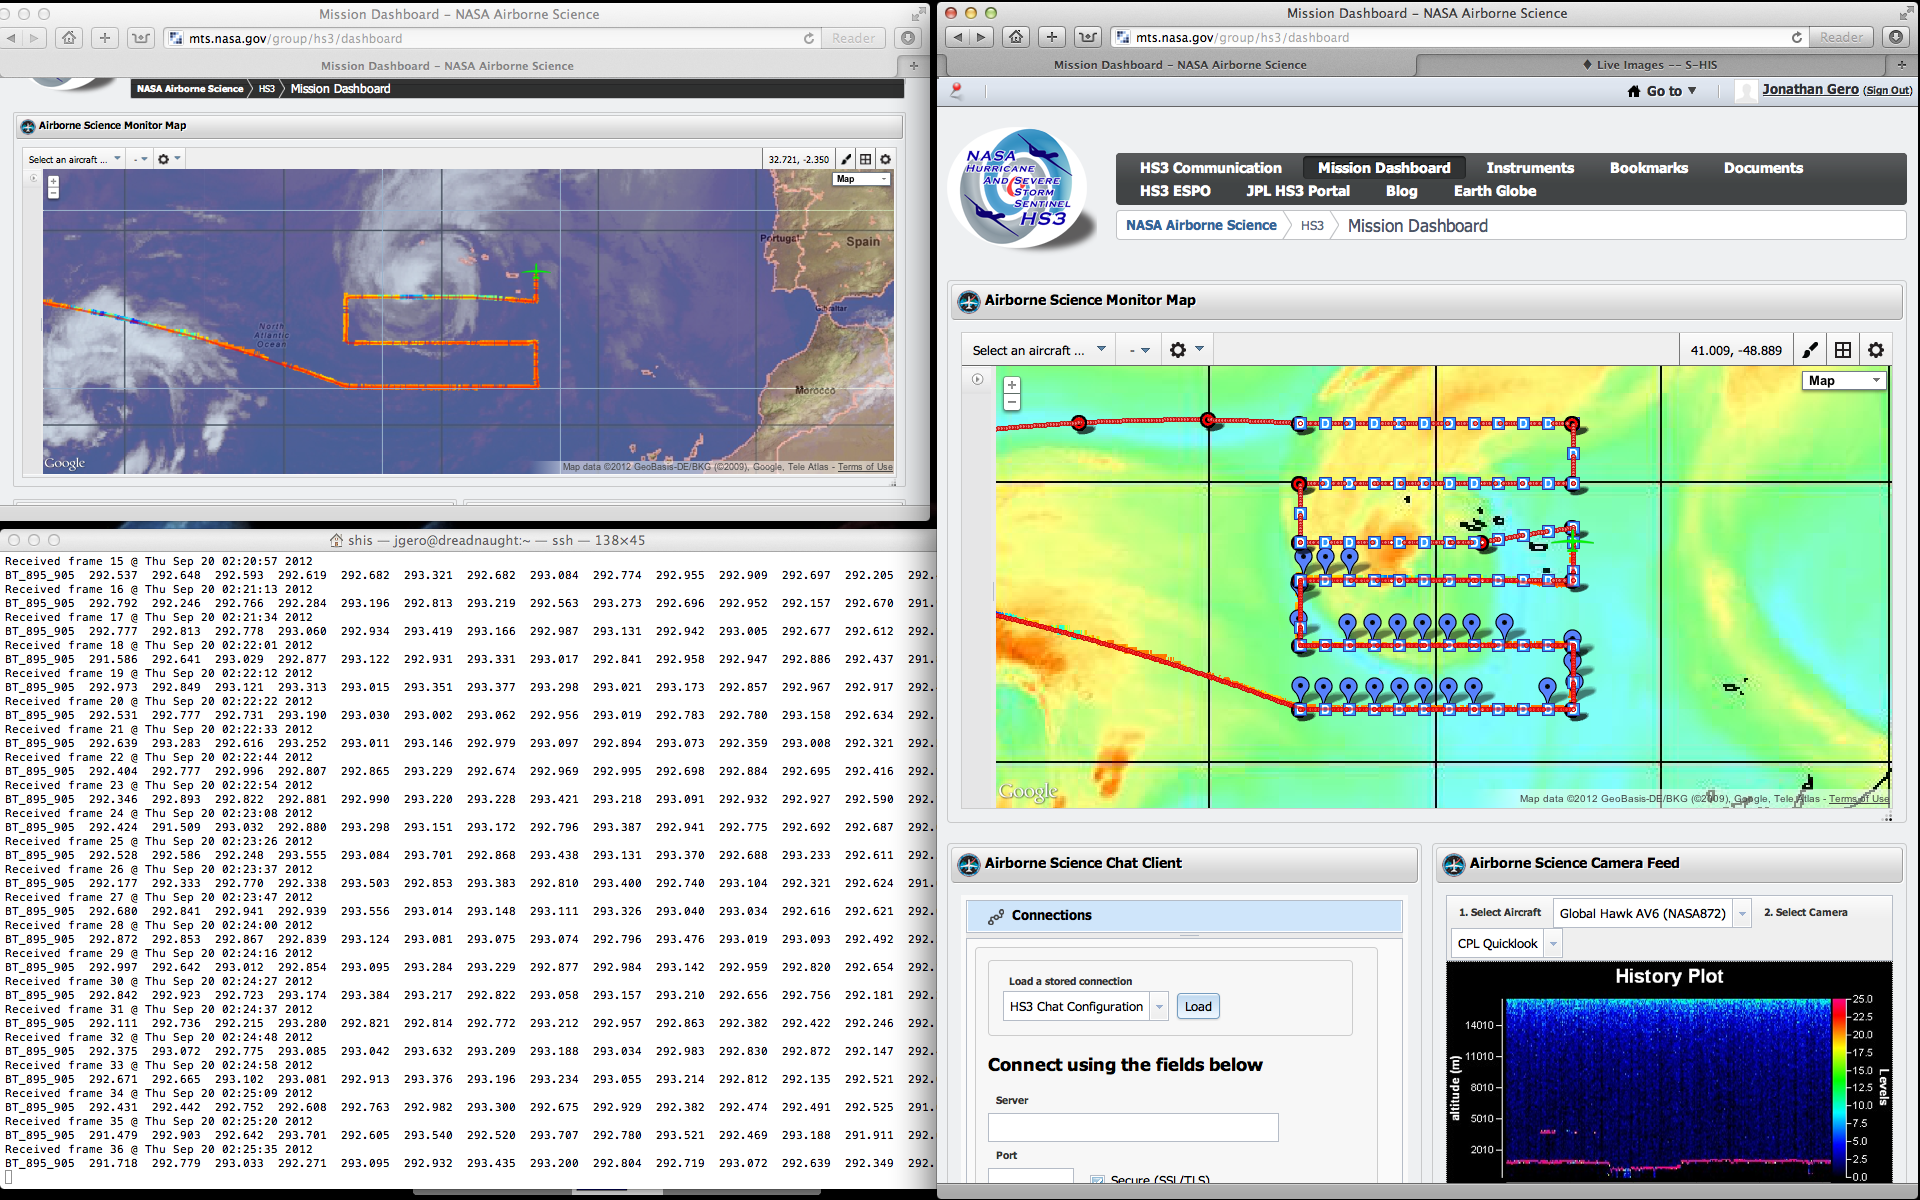The image size is (1920, 1200).
Task: Reload the page in the right browser
Action: click(1796, 37)
